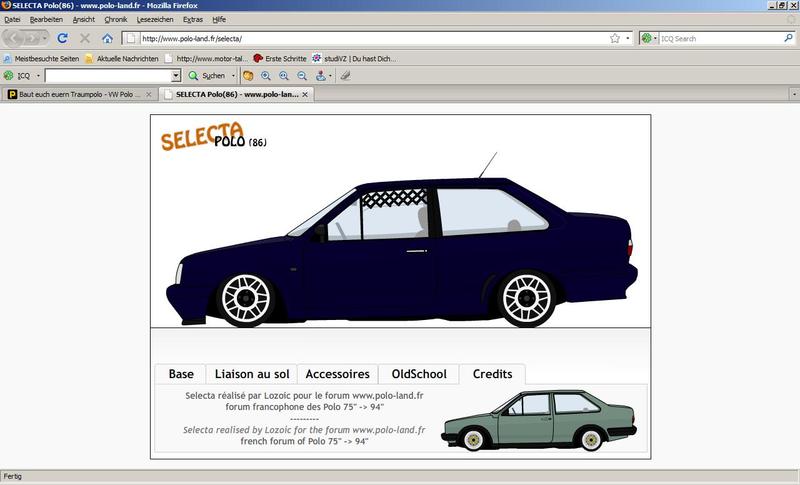Screen dimensions: 800x485
Task: Open the Datei menu
Action: (x=12, y=19)
